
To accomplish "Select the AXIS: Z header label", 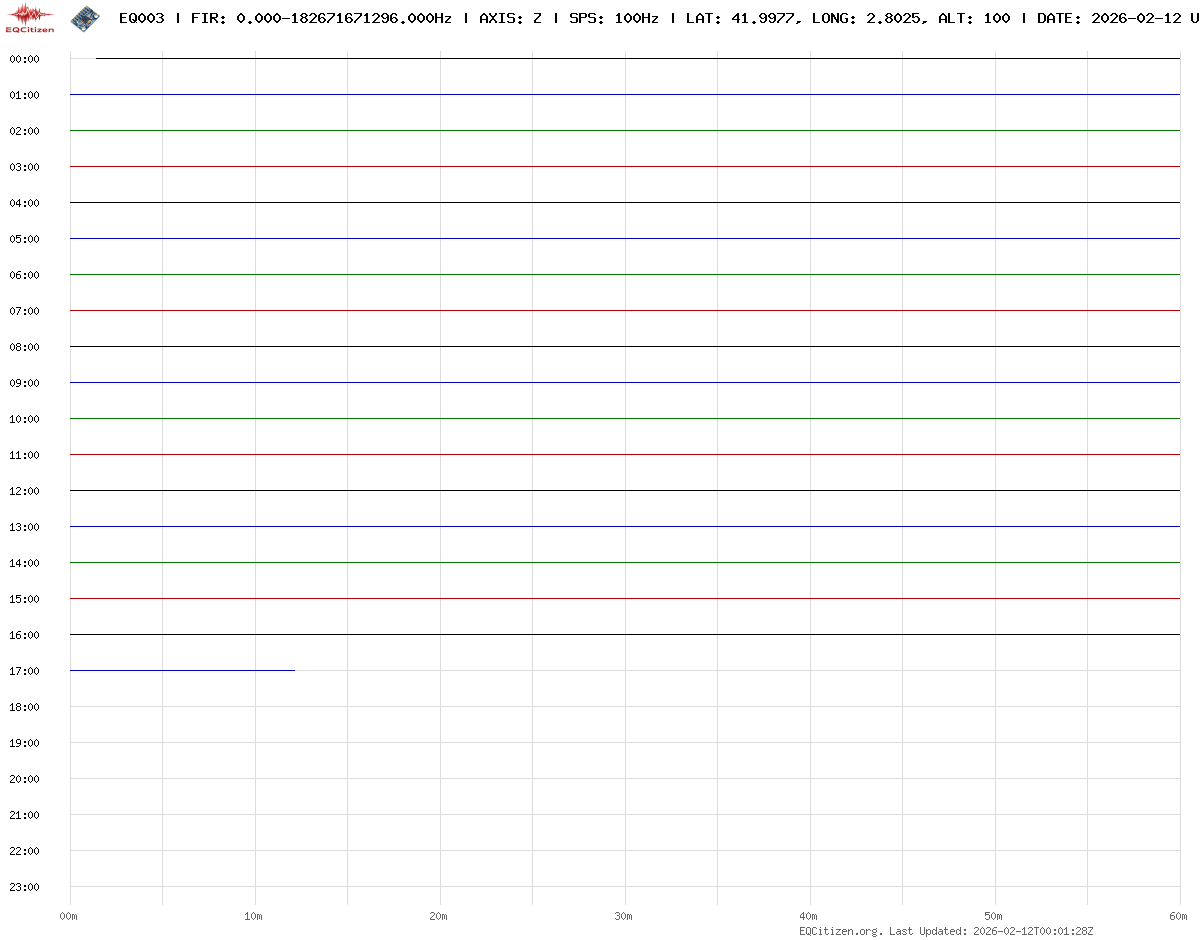I will (x=510, y=18).
